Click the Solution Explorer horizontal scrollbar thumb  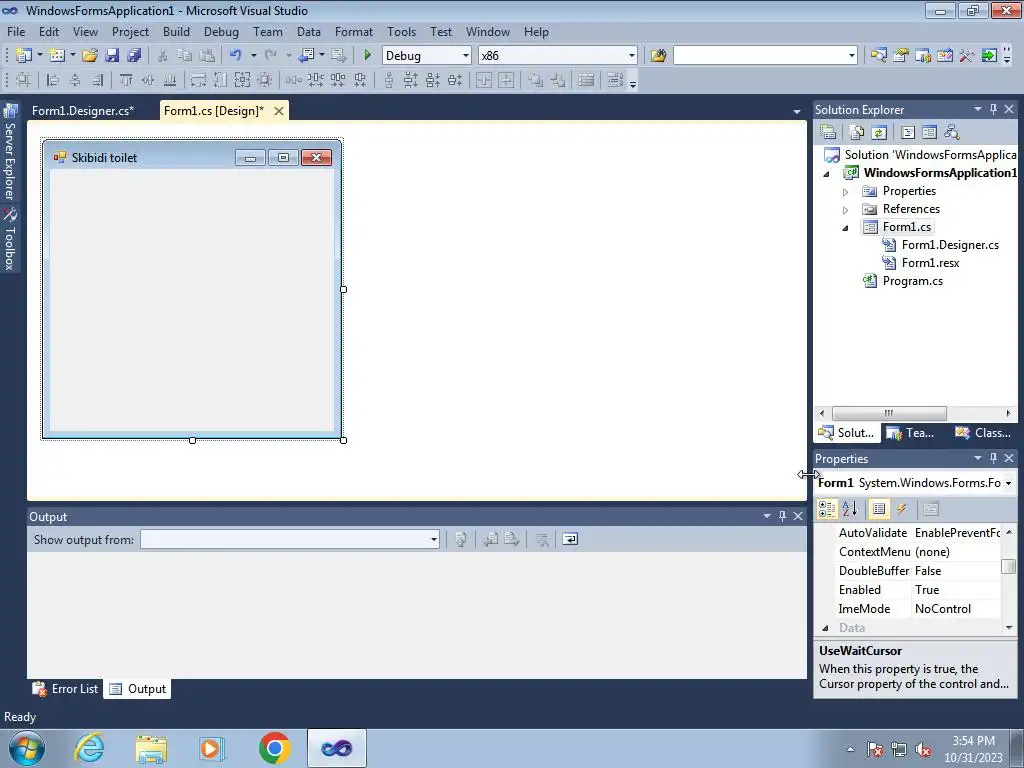889,413
